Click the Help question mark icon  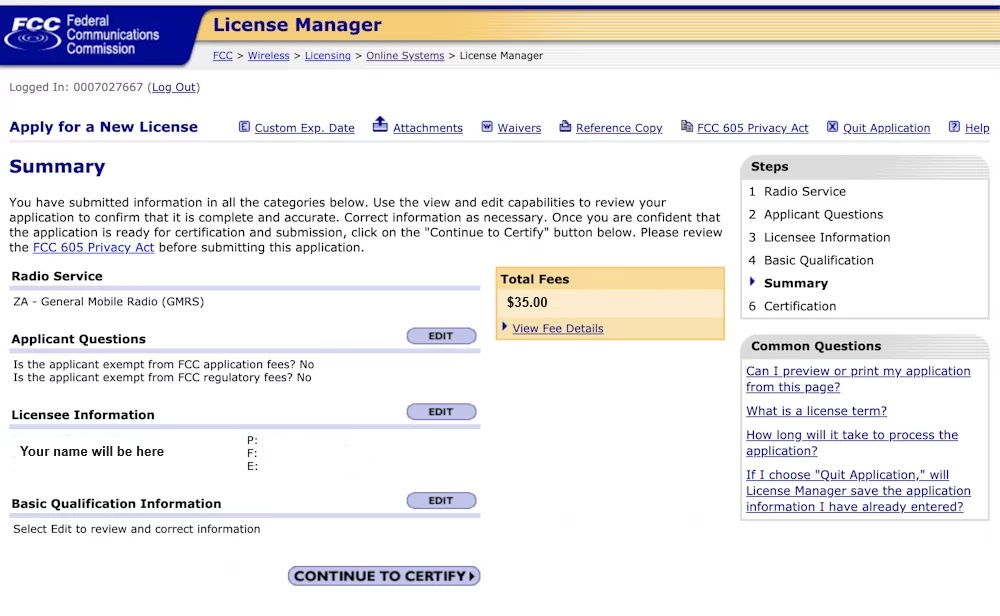pos(954,127)
